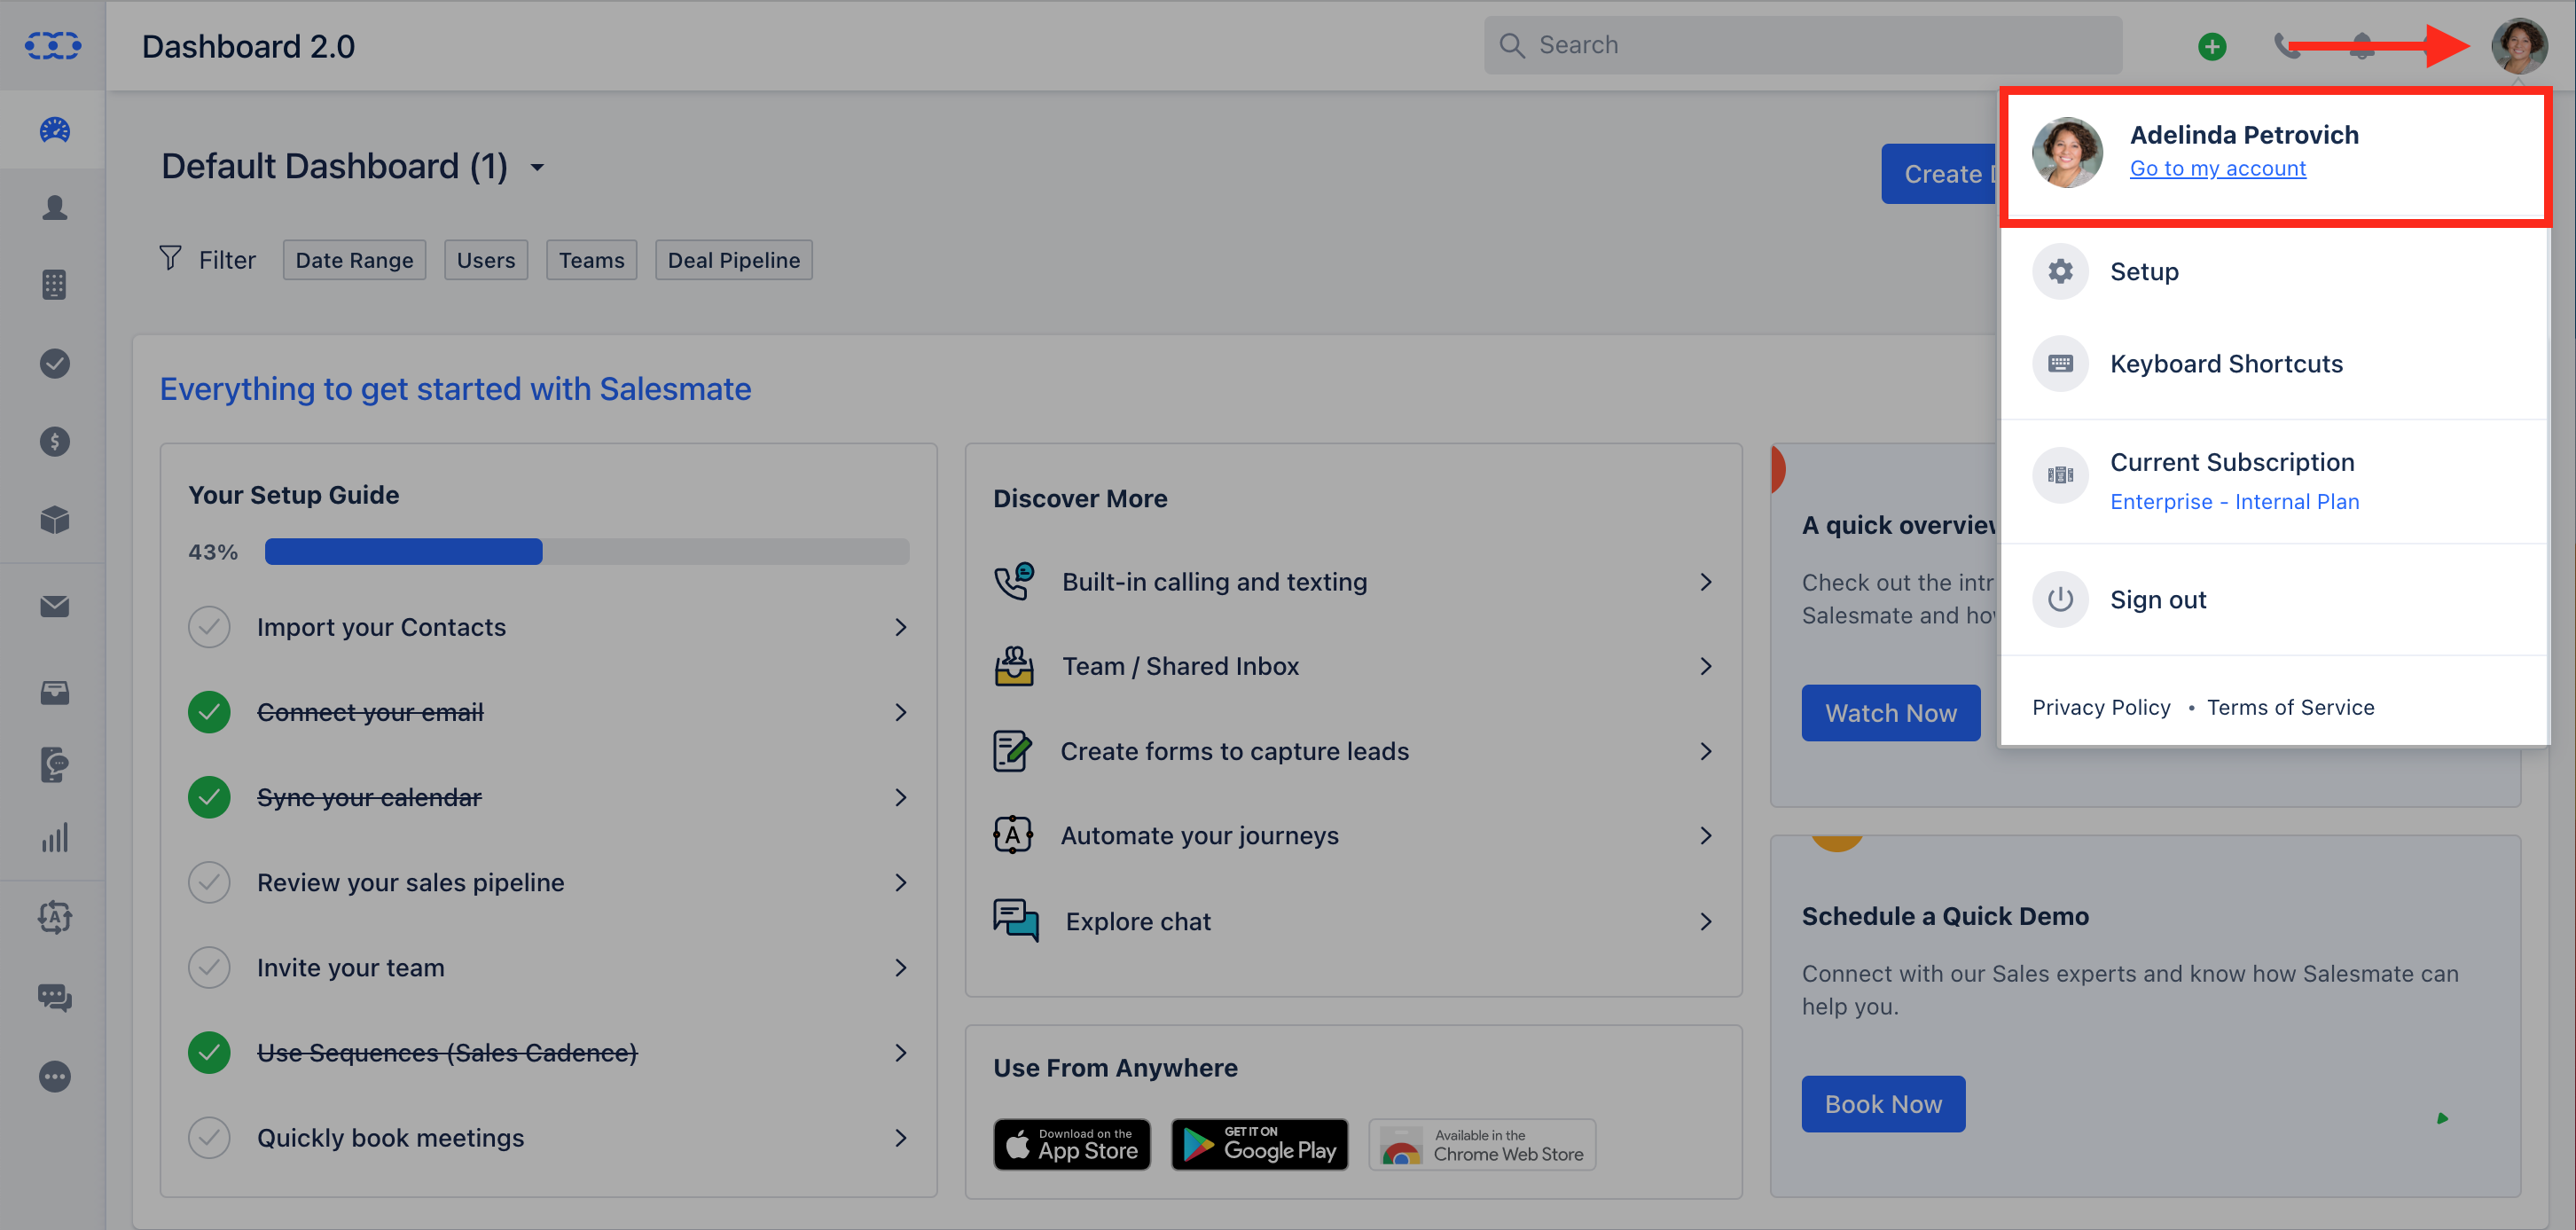This screenshot has width=2576, height=1230.
Task: Click the Create dashboard button
Action: [x=1940, y=174]
